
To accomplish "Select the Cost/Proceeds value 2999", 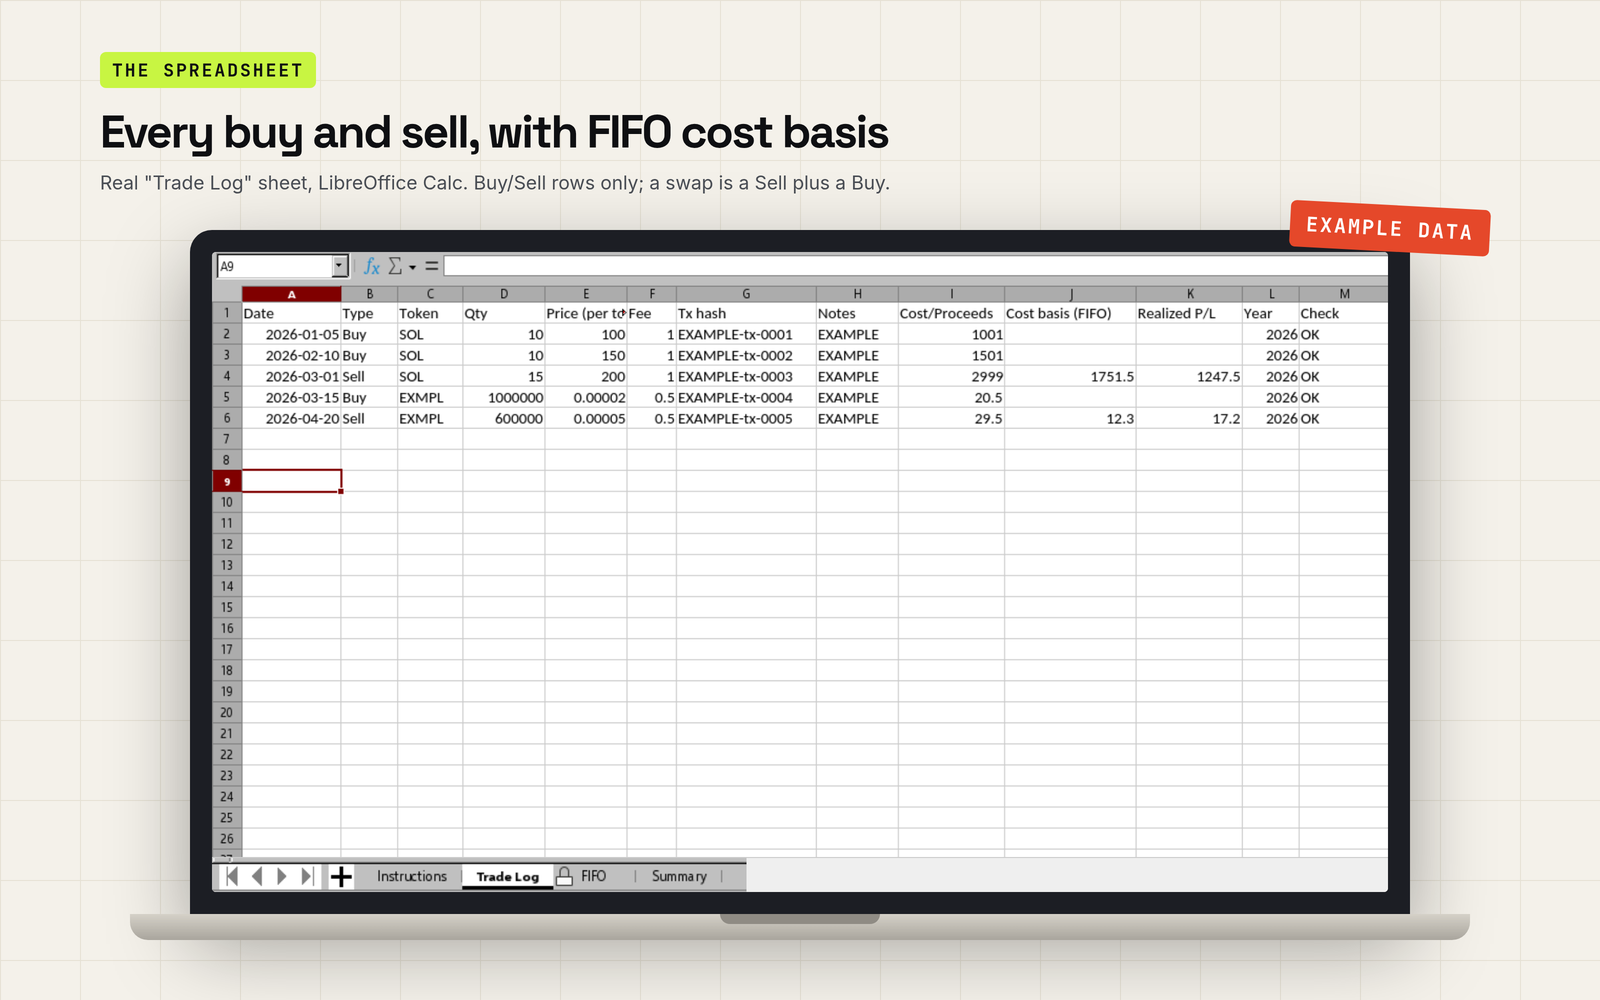I will pos(951,377).
